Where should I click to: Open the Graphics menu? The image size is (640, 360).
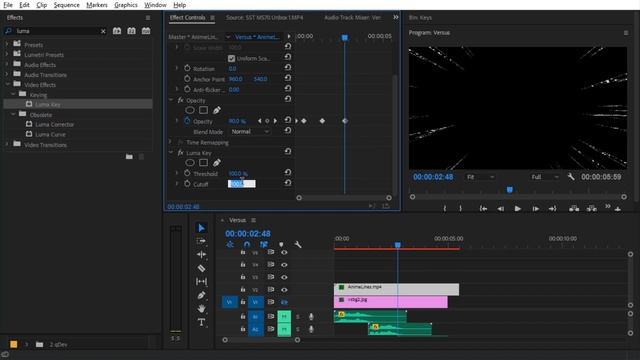pos(126,5)
